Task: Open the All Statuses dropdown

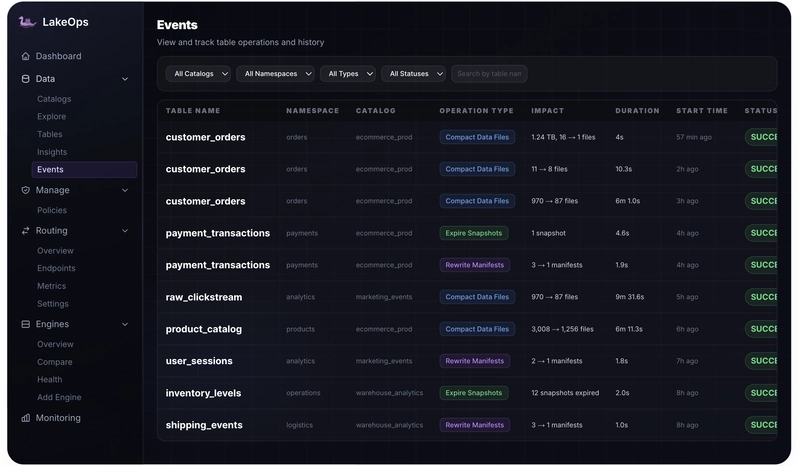Action: 413,74
